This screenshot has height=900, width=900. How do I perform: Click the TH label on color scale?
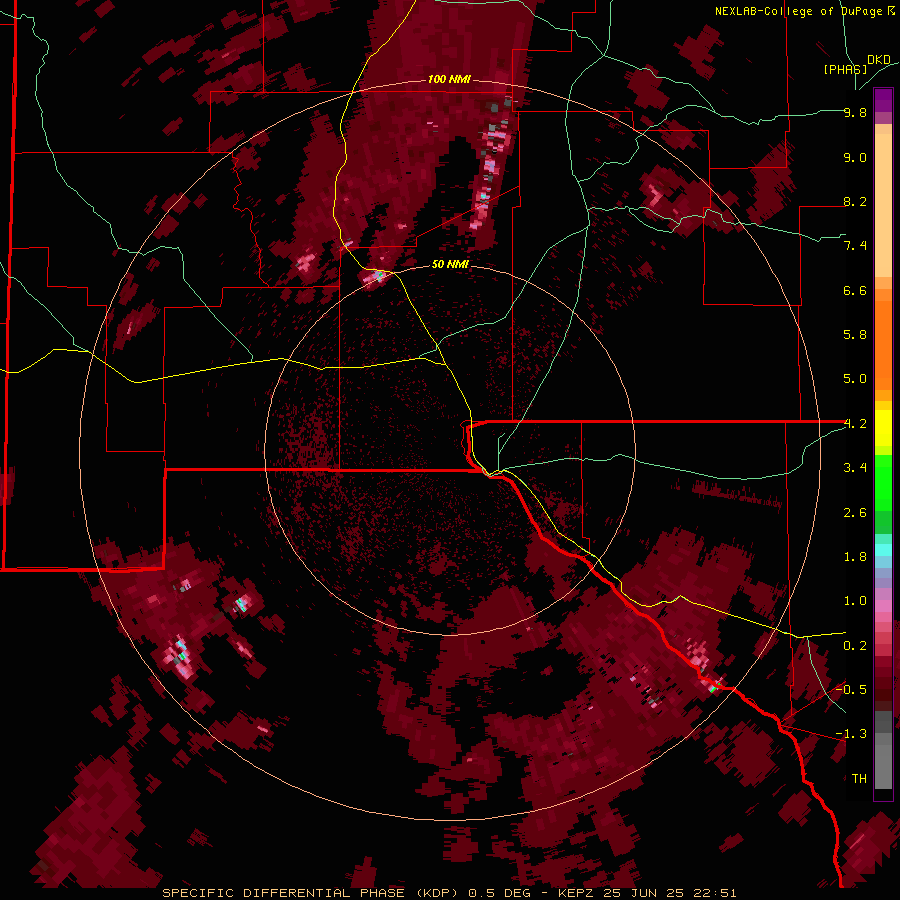click(859, 779)
